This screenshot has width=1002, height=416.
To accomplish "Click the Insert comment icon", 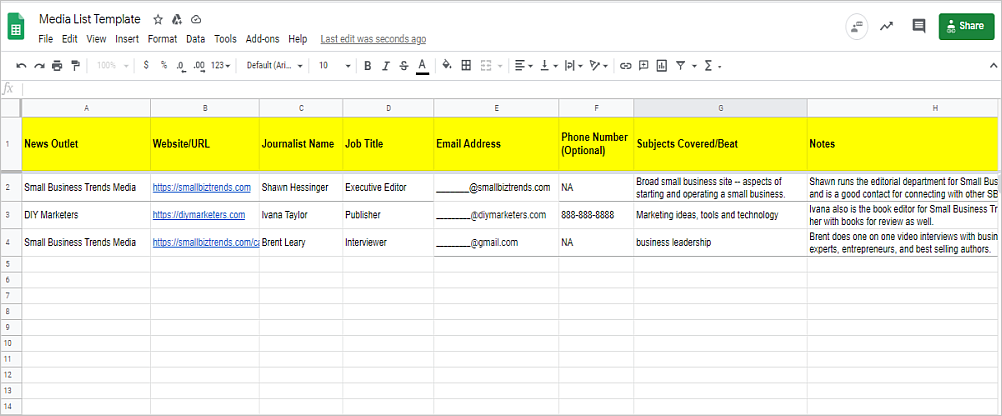I will point(644,65).
